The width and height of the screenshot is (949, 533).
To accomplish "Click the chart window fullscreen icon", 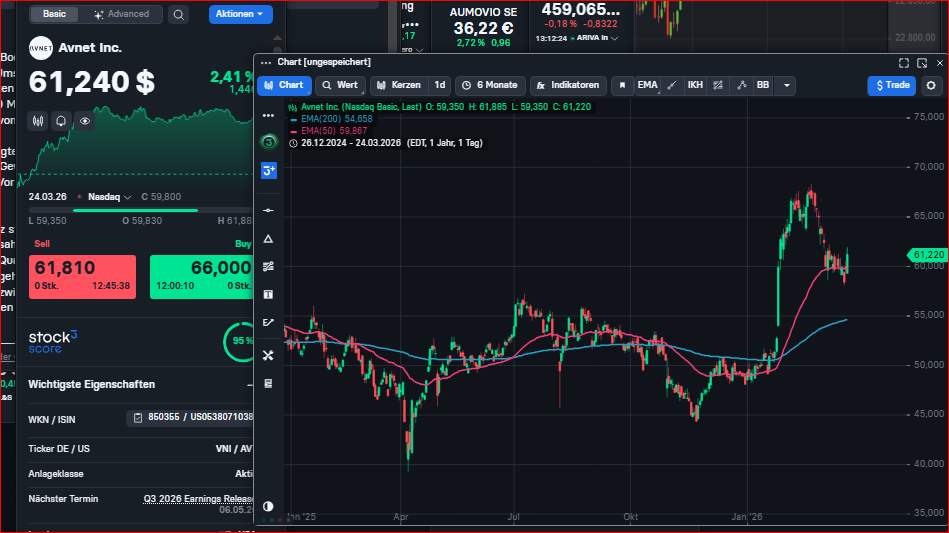I will [x=904, y=62].
